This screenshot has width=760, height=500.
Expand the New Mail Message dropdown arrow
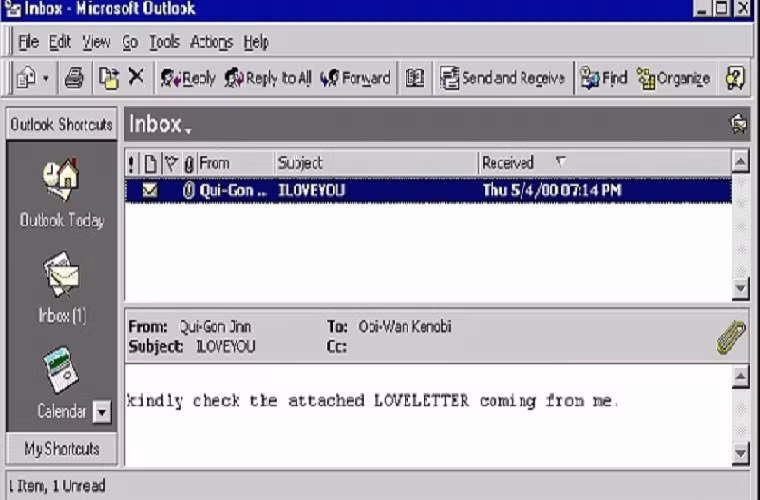click(45, 78)
